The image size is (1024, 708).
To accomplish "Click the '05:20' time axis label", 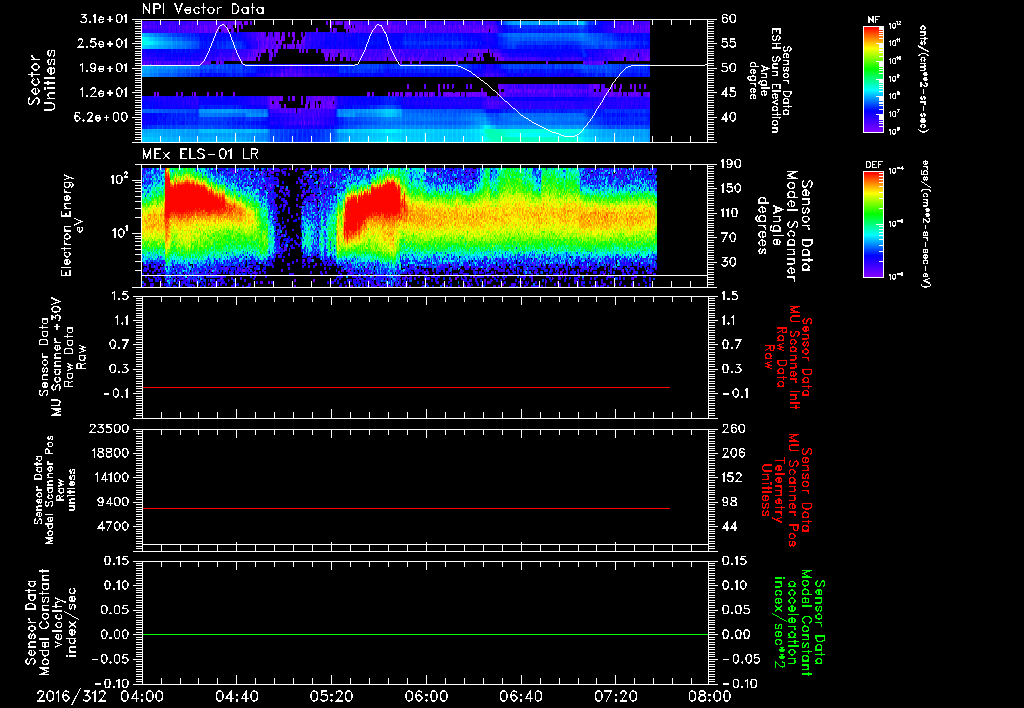I will tap(331, 696).
